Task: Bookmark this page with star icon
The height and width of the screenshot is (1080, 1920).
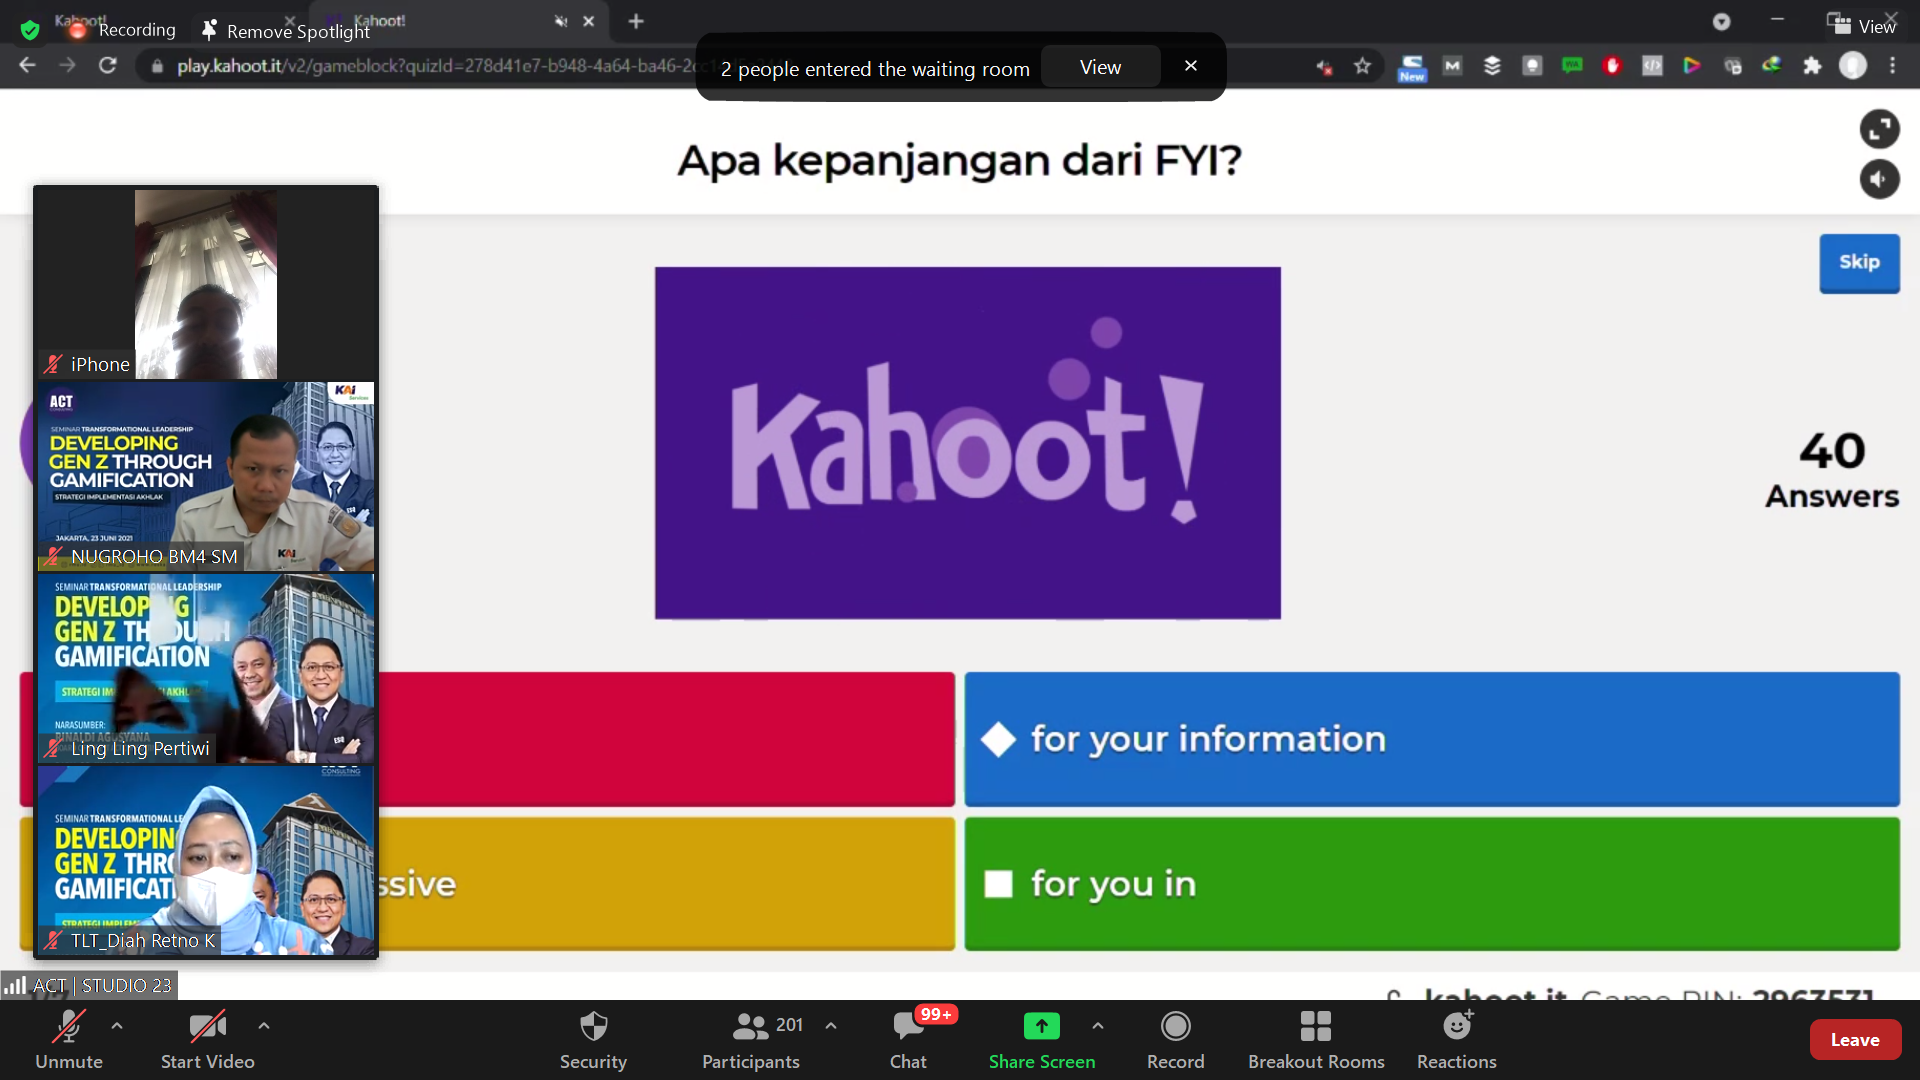Action: [x=1362, y=66]
